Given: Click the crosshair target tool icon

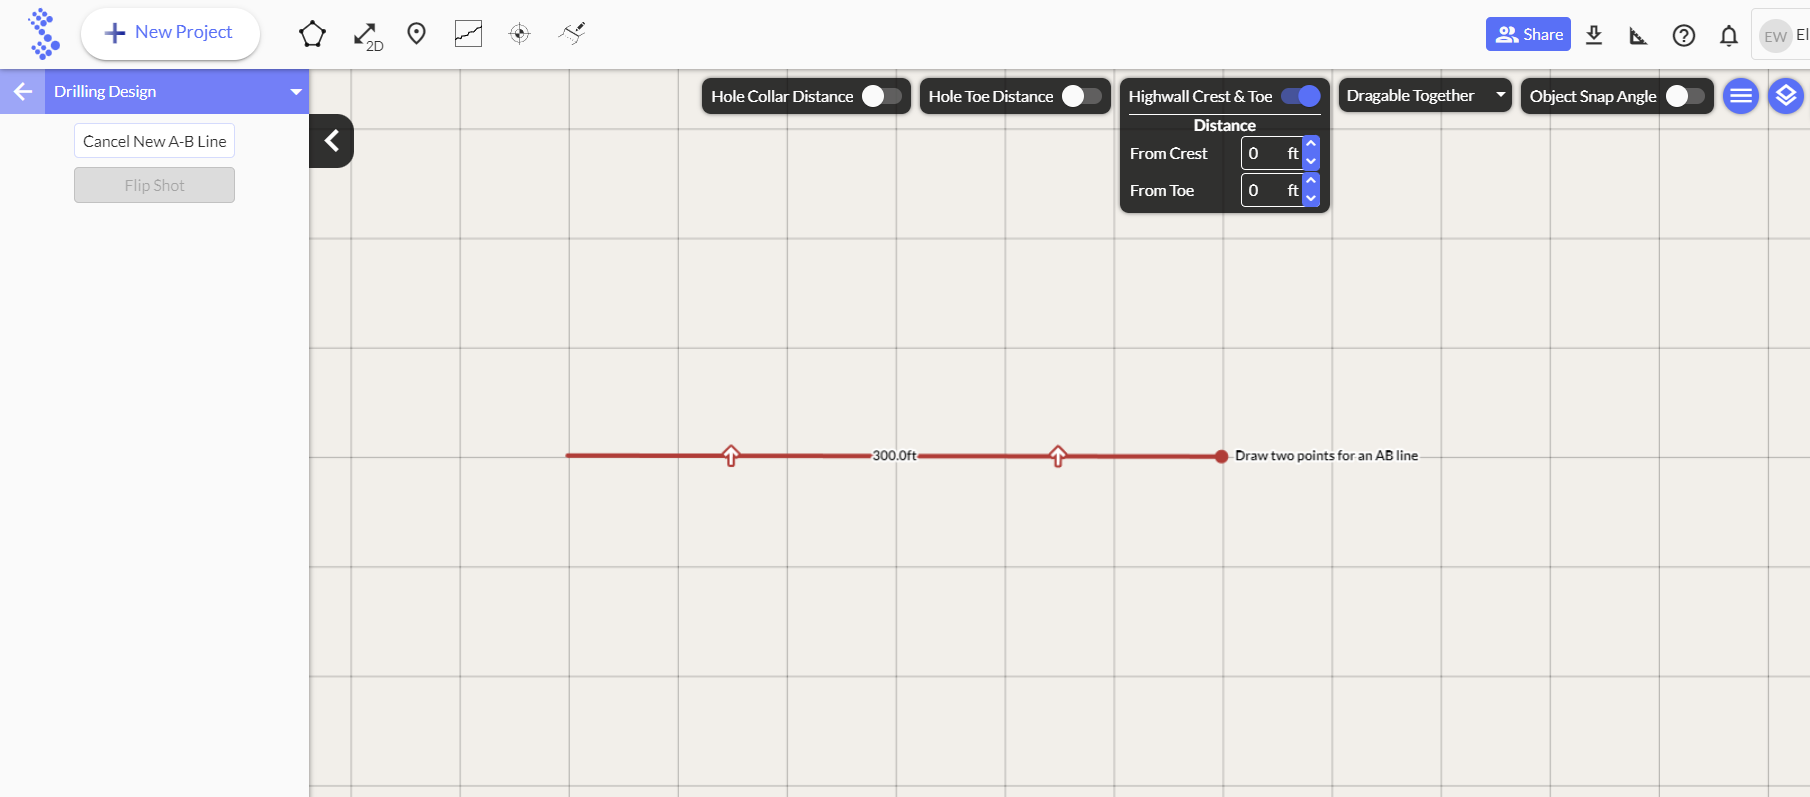Looking at the screenshot, I should click(519, 34).
